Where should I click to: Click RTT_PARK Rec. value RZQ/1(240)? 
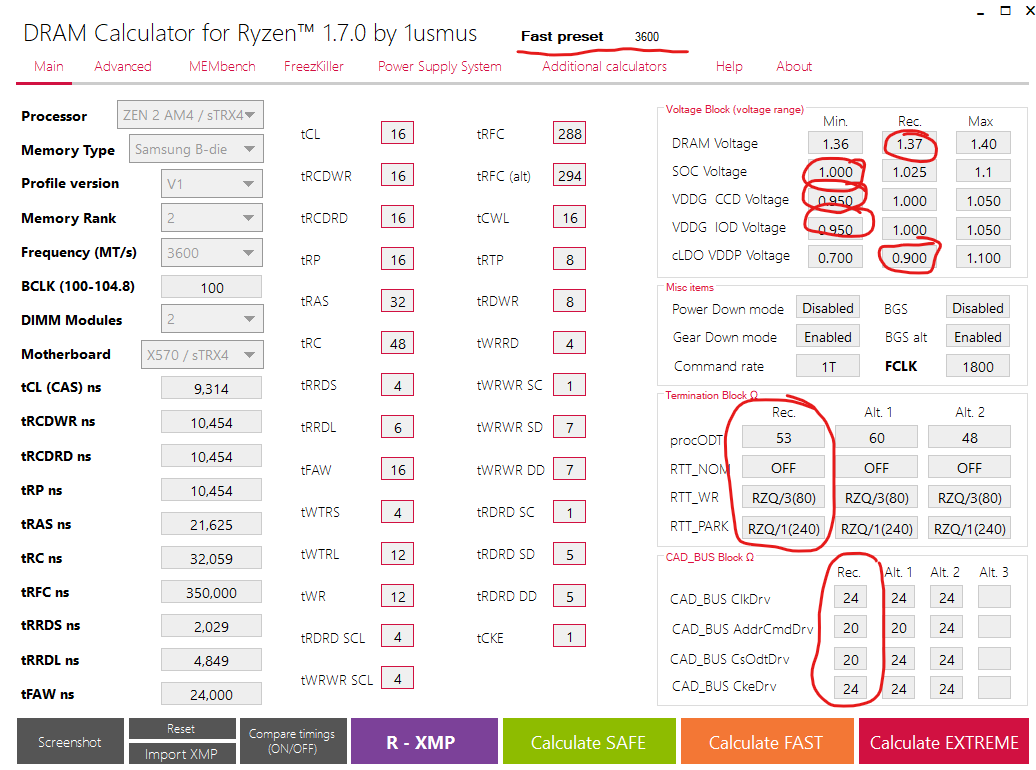pyautogui.click(x=784, y=529)
